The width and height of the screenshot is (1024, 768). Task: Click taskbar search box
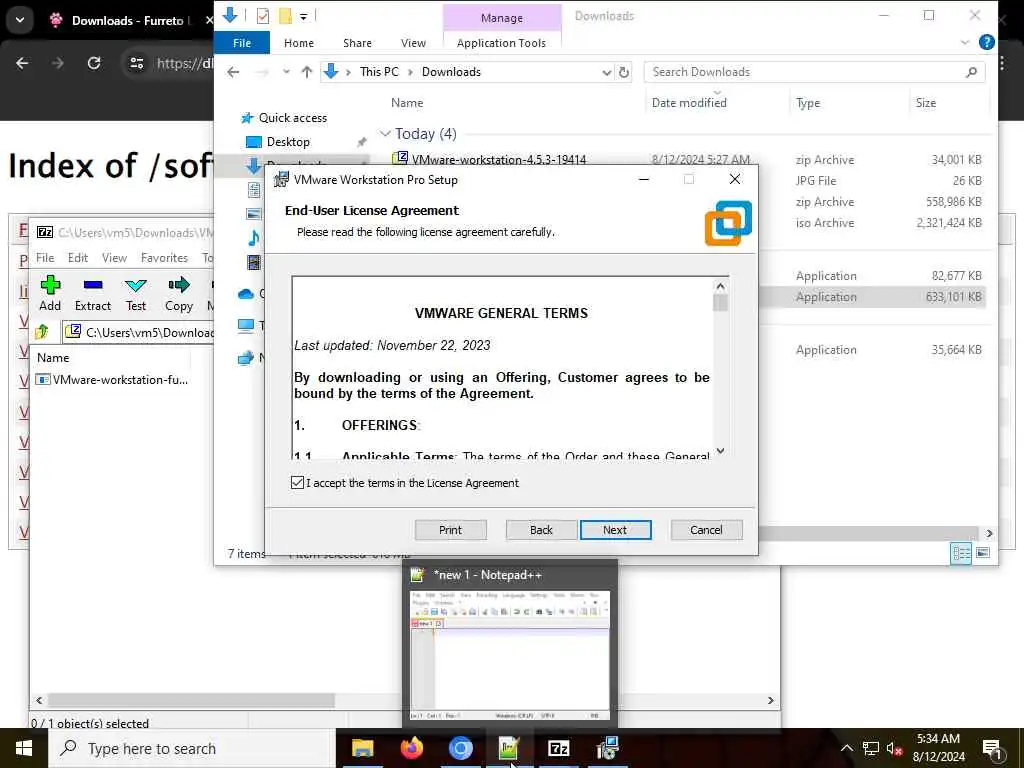click(193, 748)
